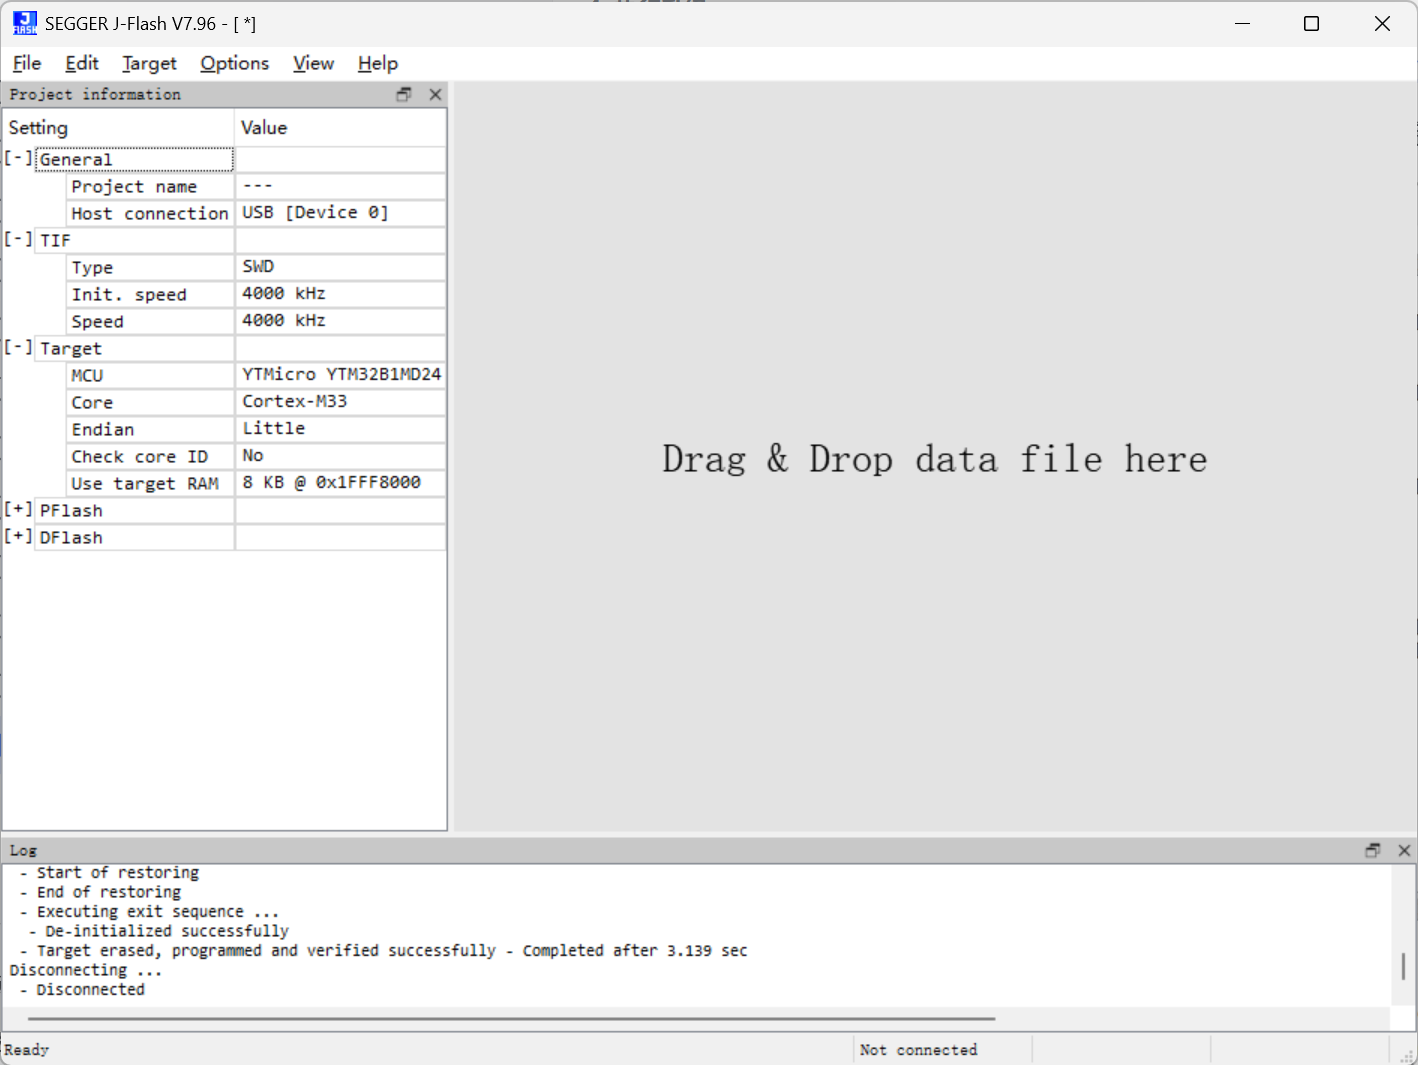Select the Speed setting row
The height and width of the screenshot is (1065, 1418).
pos(150,321)
